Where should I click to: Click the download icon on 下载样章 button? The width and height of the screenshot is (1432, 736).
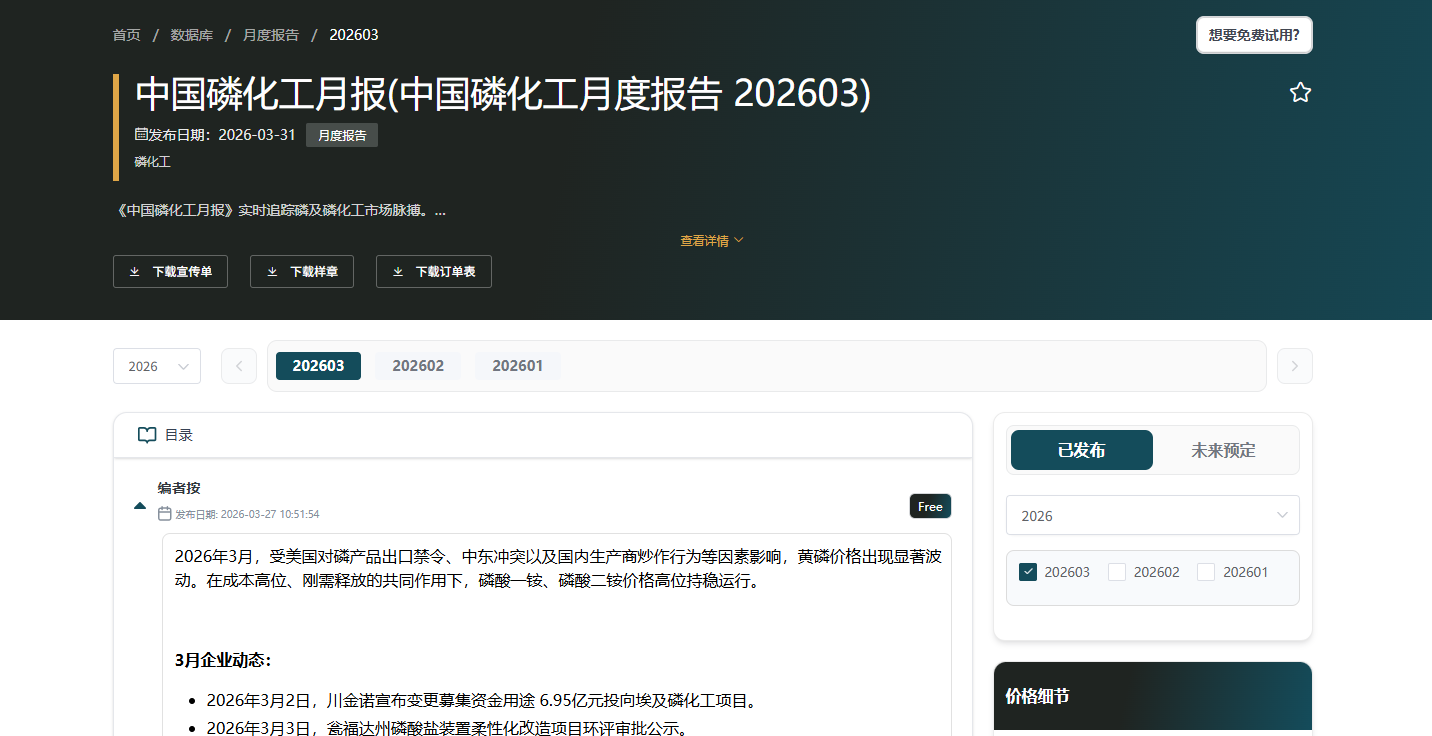pyautogui.click(x=270, y=271)
